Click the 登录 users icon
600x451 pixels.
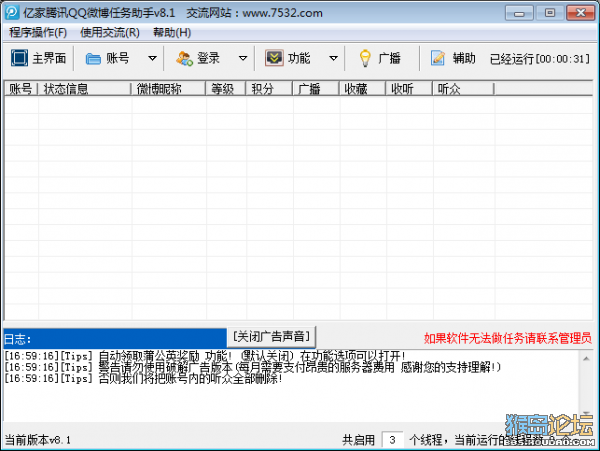(x=184, y=59)
